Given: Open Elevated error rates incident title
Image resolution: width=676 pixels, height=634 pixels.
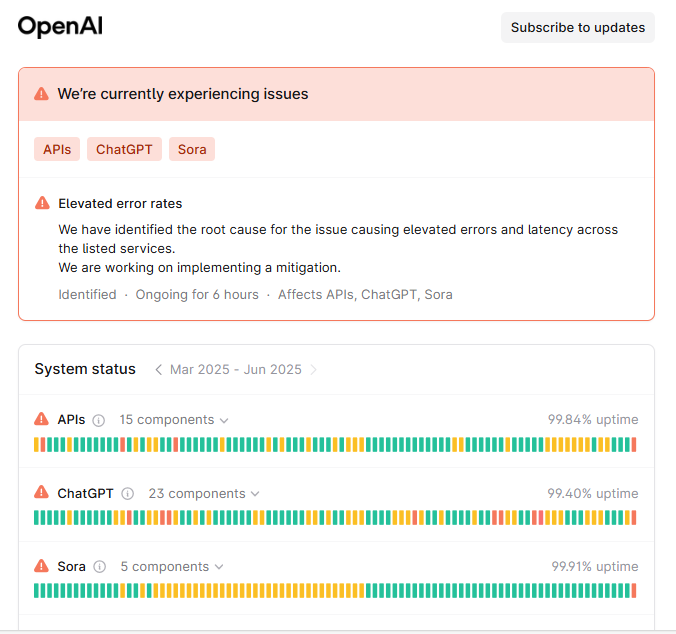Looking at the screenshot, I should [120, 203].
